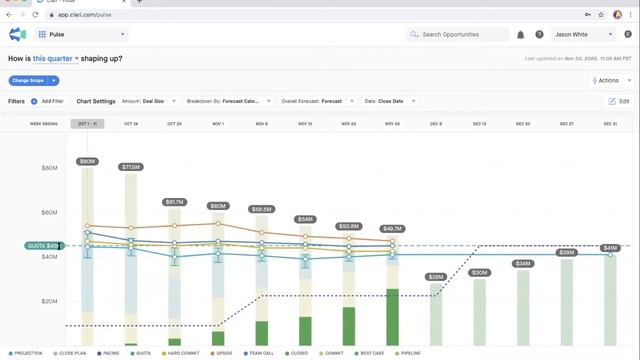The height and width of the screenshot is (360, 640).
Task: Click the hatched projected bar labeled $28M
Action: (x=436, y=315)
